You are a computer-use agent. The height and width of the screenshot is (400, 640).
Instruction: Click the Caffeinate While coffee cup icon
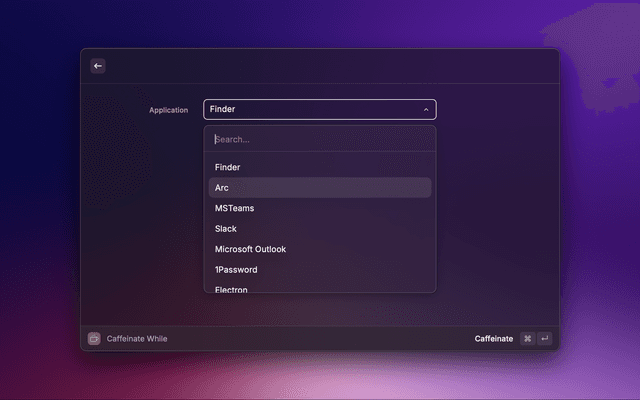click(x=94, y=339)
